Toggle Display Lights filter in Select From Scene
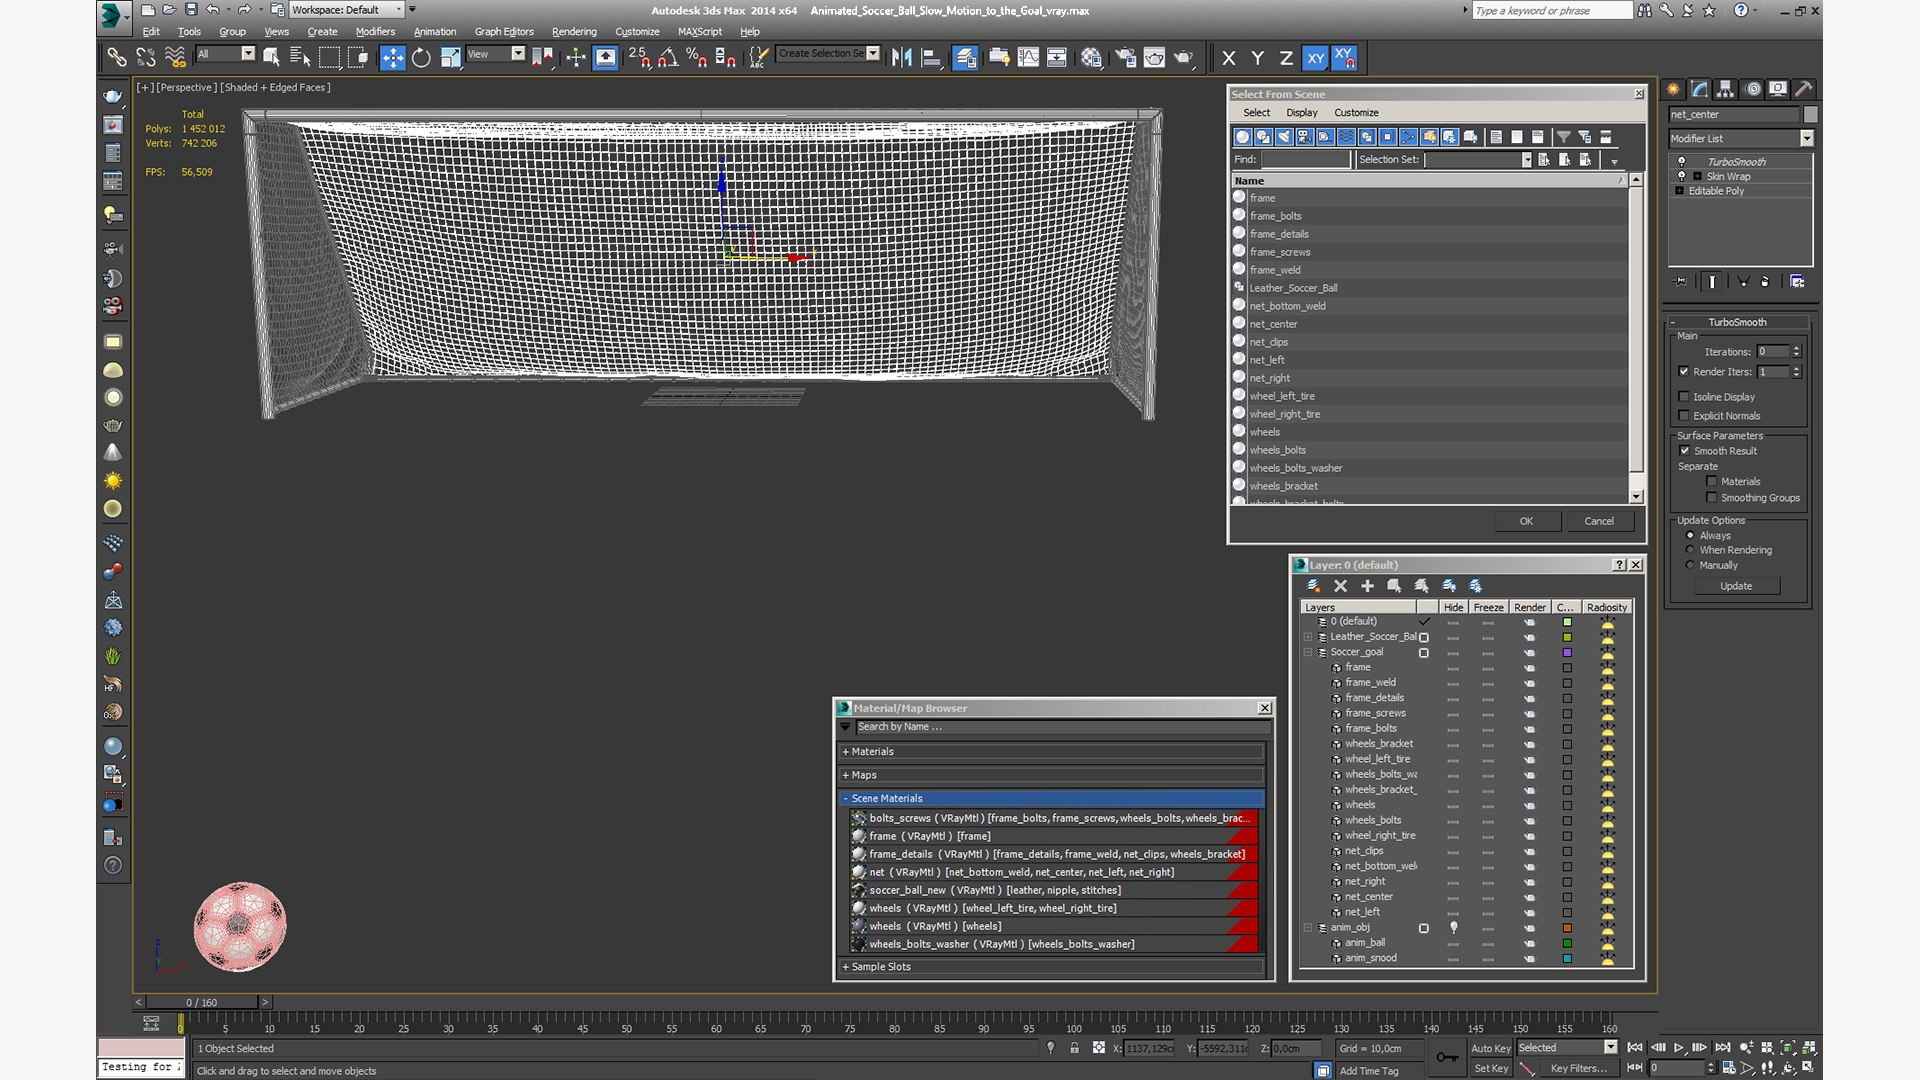 click(x=1284, y=137)
